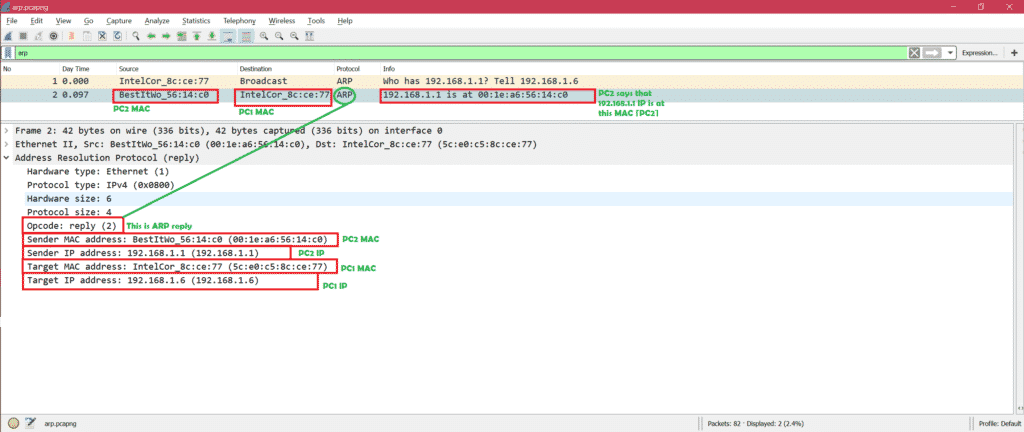1024x432 pixels.
Task: Toggle packet list colorization
Action: (x=246, y=36)
